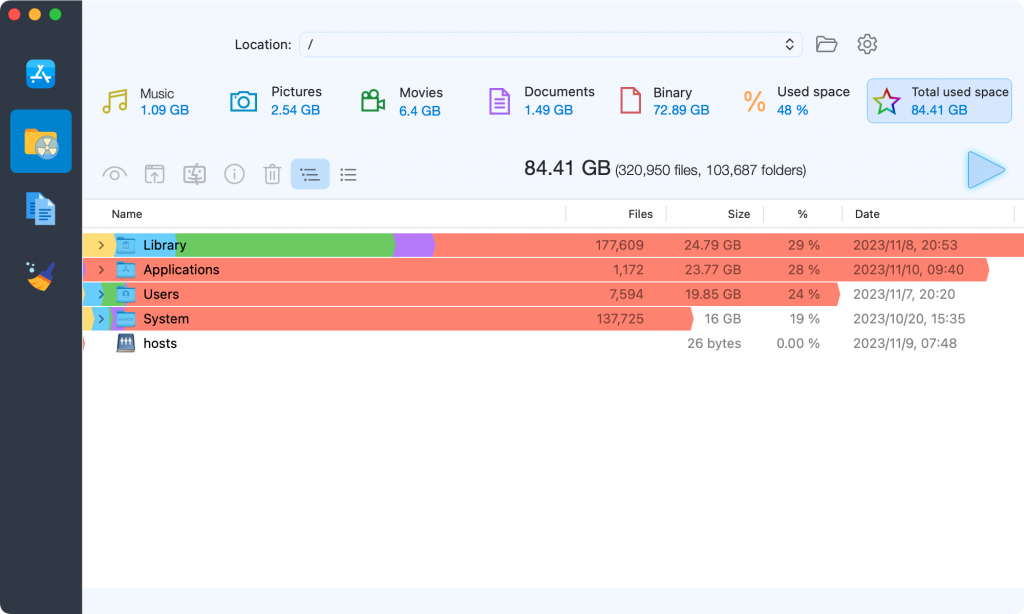1024x614 pixels.
Task: Expand the Users folder row
Action: 99,294
